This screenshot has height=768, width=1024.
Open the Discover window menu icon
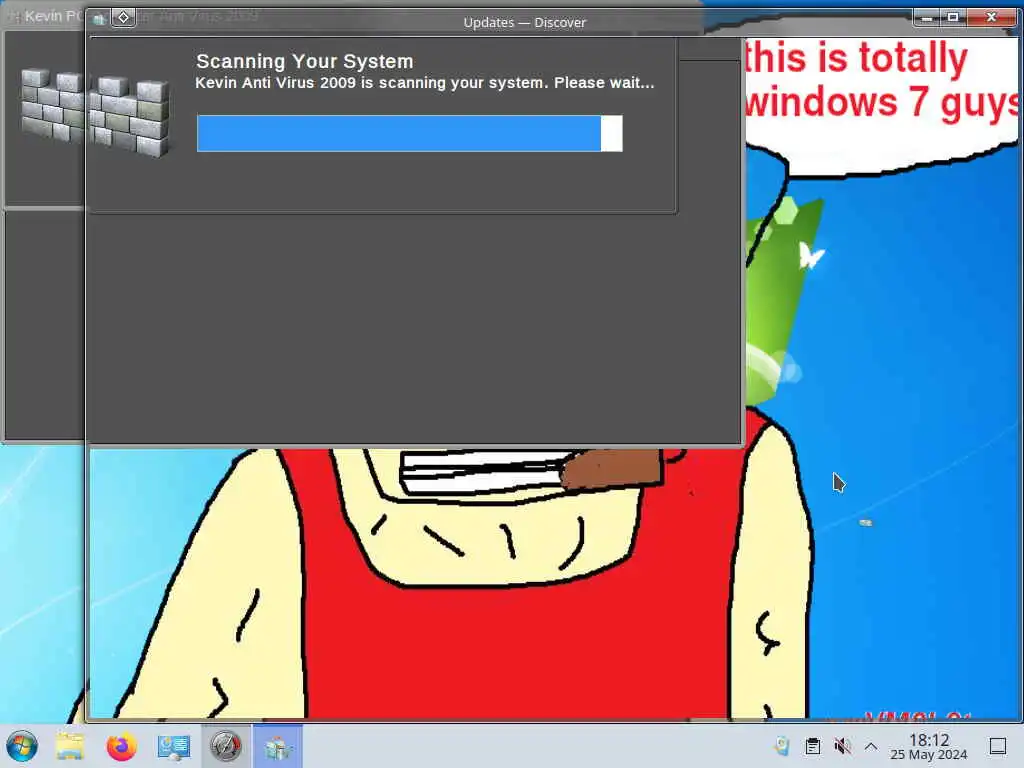[99, 20]
